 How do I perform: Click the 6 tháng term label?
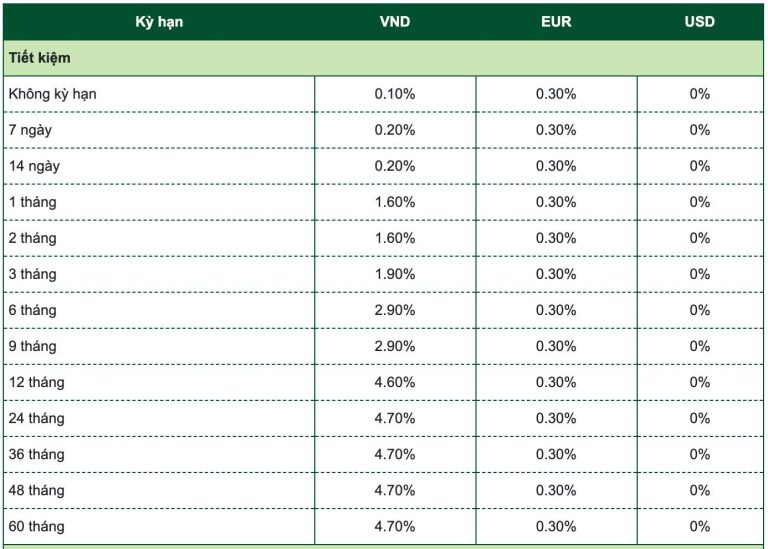tap(33, 310)
